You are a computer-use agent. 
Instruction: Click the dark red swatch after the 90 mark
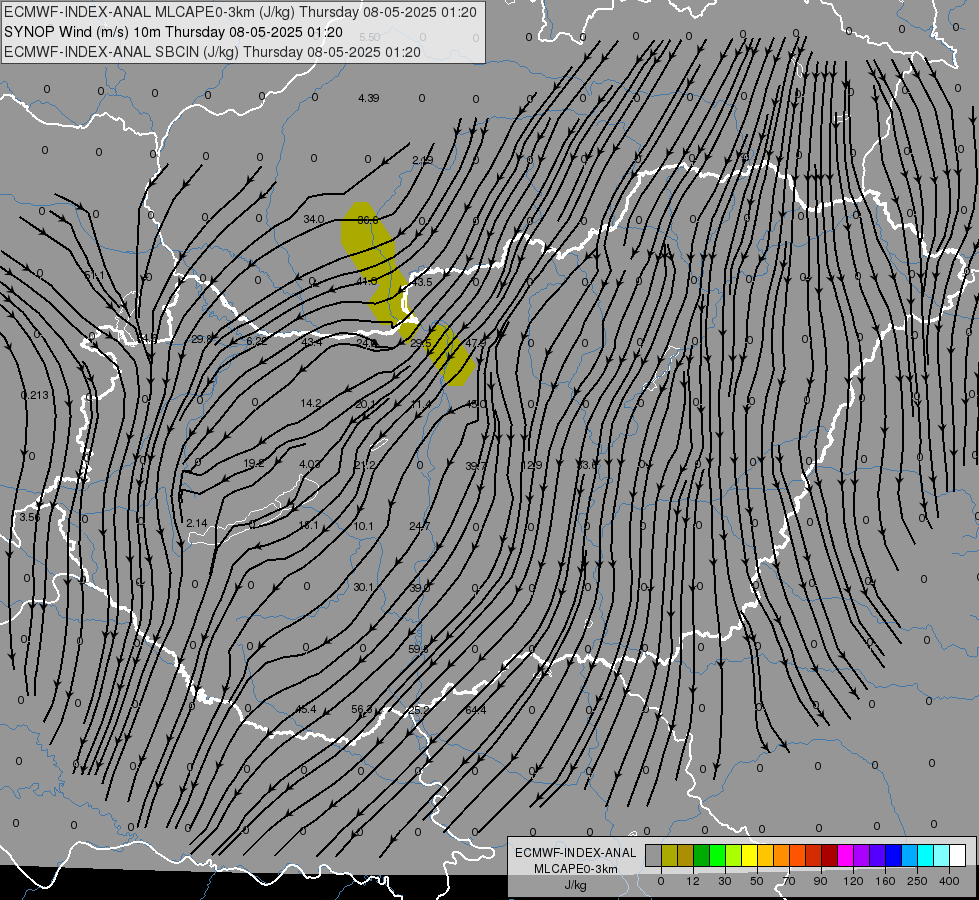click(x=830, y=855)
